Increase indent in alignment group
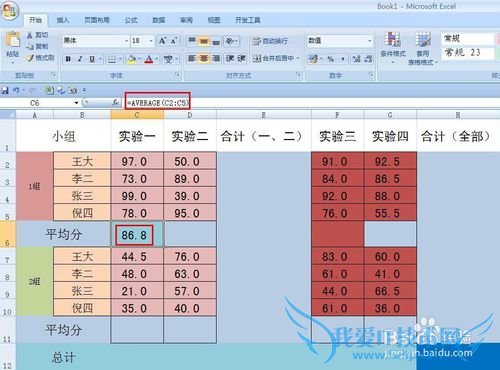 [x=241, y=59]
